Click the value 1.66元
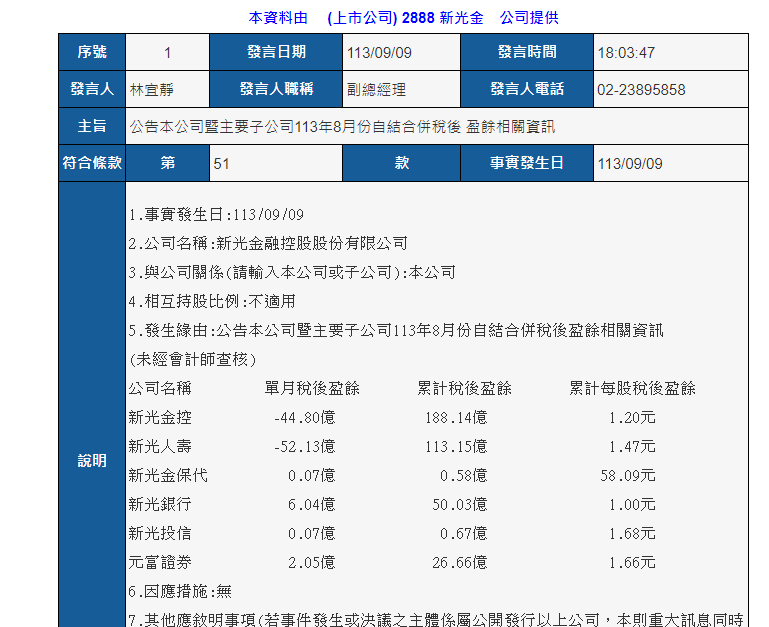The height and width of the screenshot is (627, 769). (x=632, y=562)
